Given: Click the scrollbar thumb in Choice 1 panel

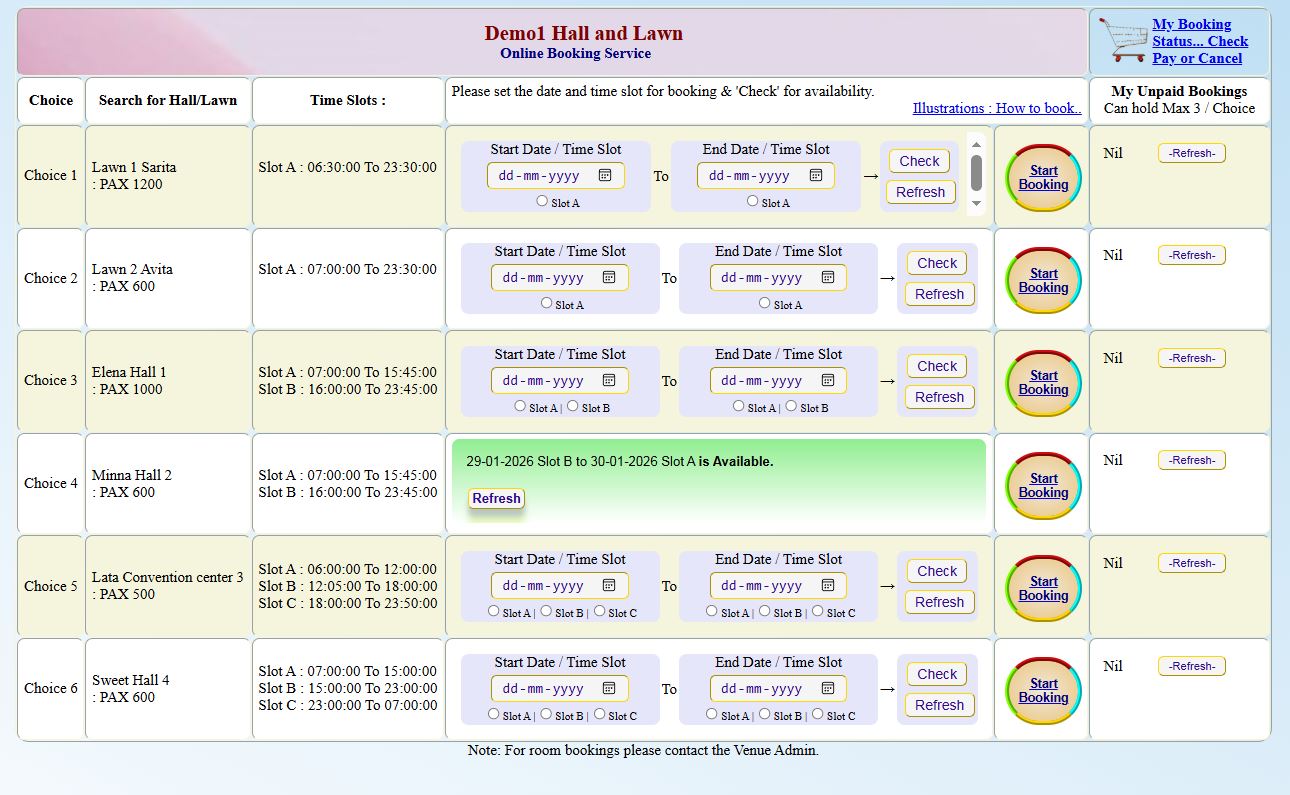Looking at the screenshot, I should coord(976,172).
